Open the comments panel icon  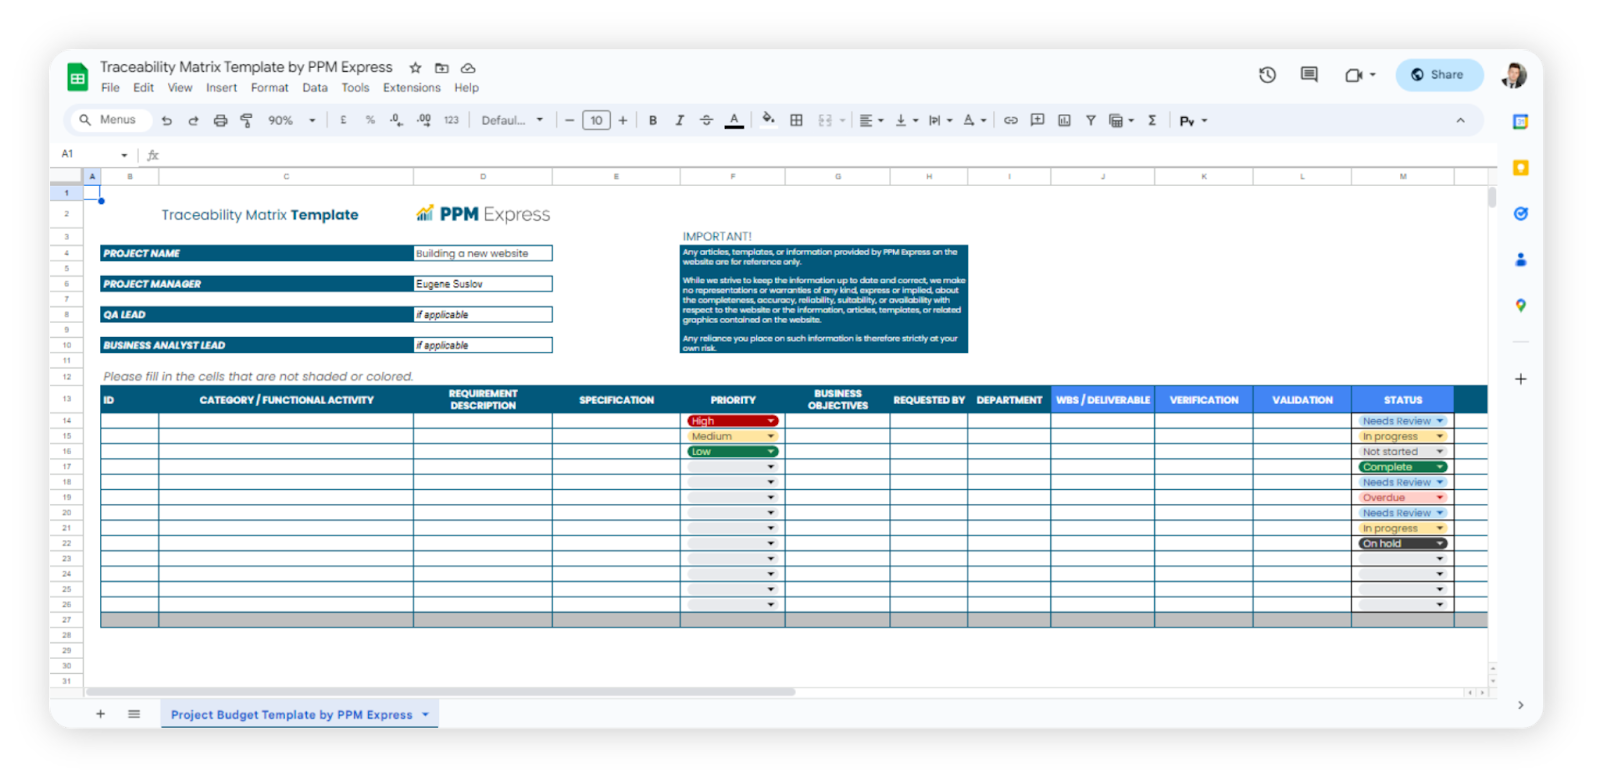tap(1309, 75)
